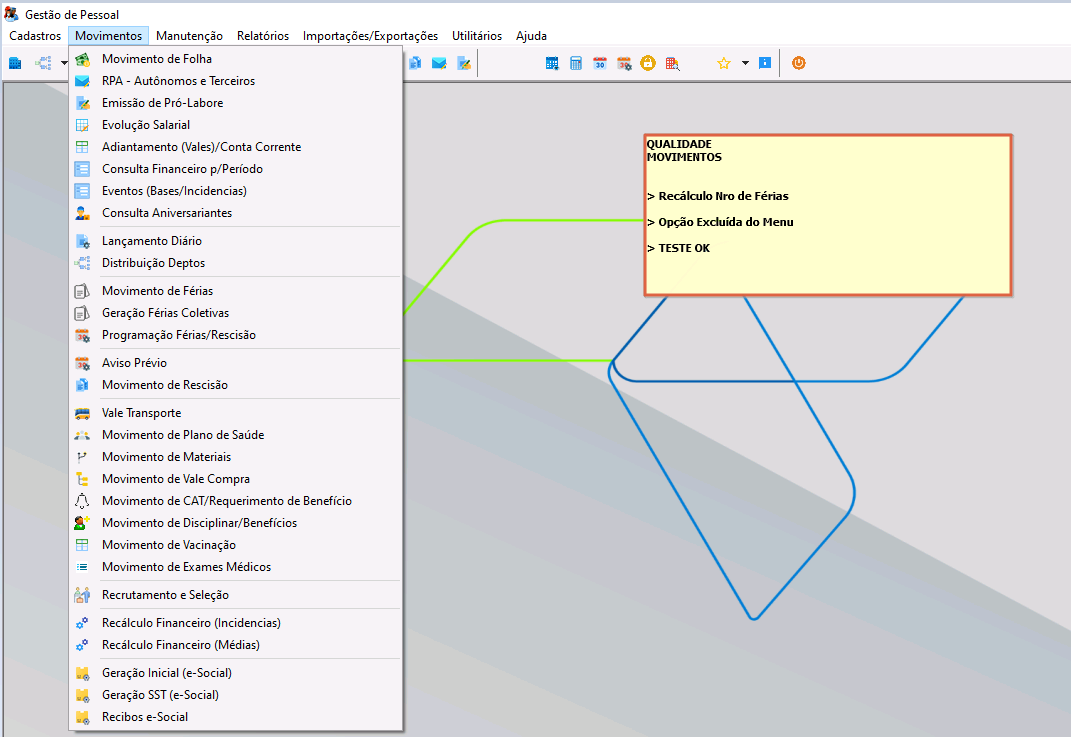Open Movimento de Disciplinar/Benefícios
The height and width of the screenshot is (737, 1071).
tap(236, 523)
